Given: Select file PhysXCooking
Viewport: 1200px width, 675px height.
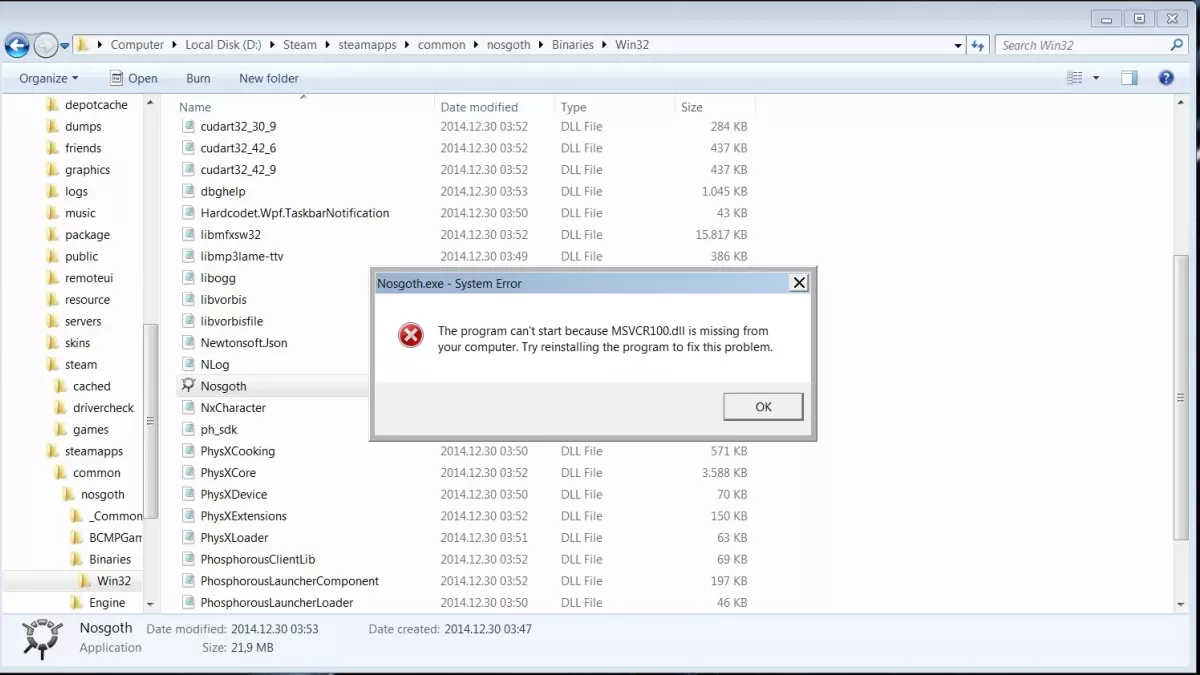Looking at the screenshot, I should (237, 451).
